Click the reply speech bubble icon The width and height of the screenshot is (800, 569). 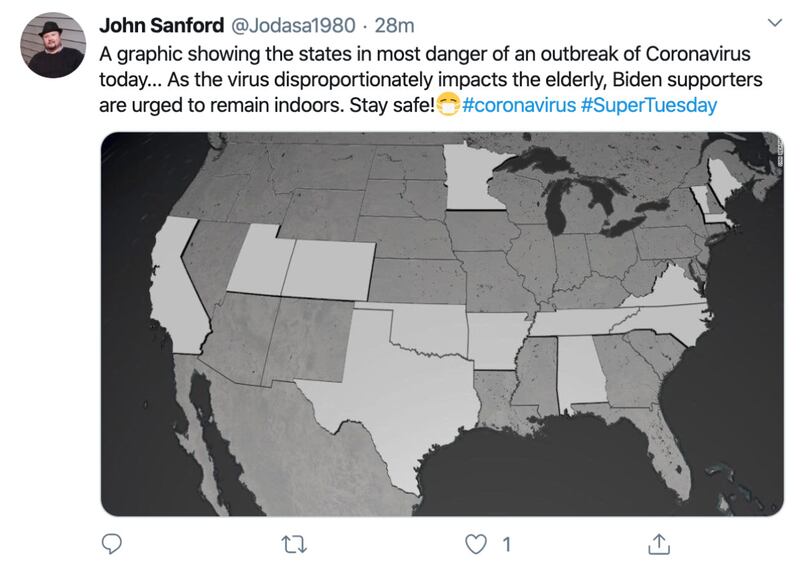coord(113,543)
